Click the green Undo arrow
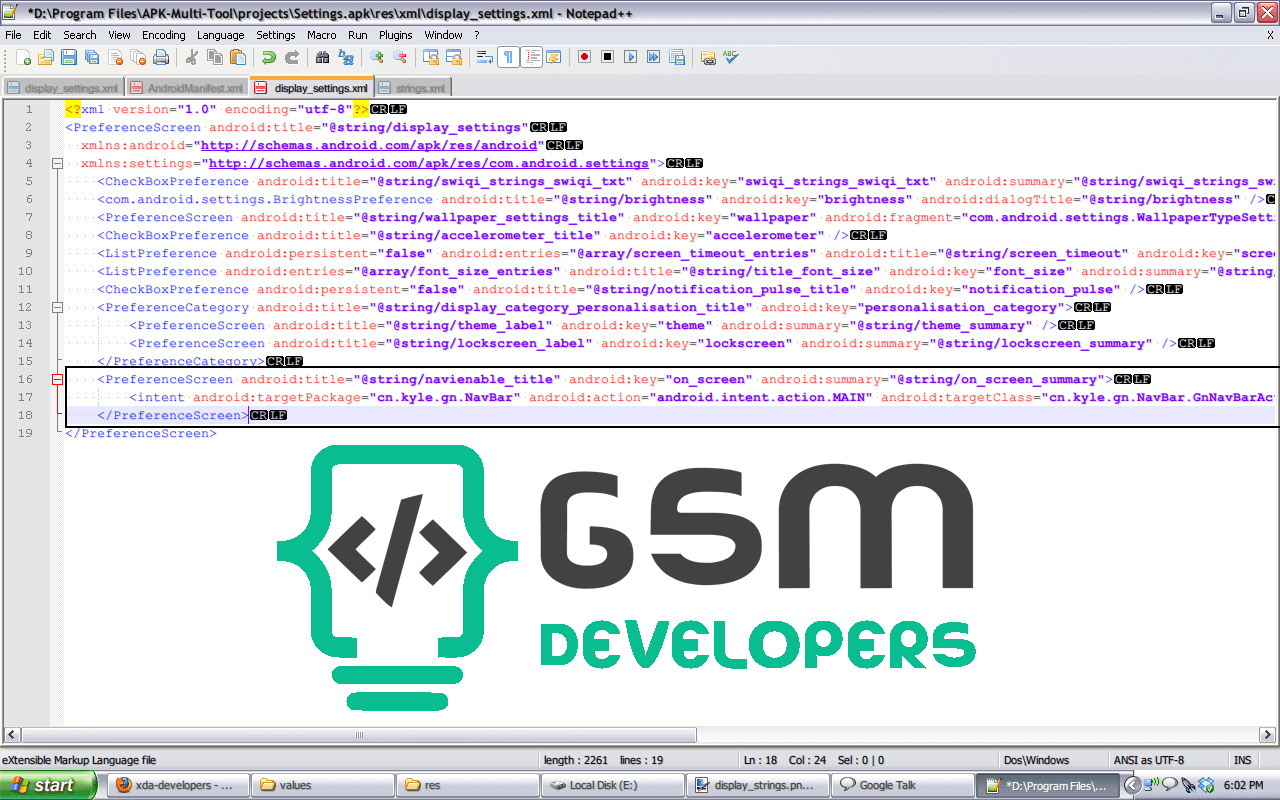The height and width of the screenshot is (800, 1280). tap(269, 57)
